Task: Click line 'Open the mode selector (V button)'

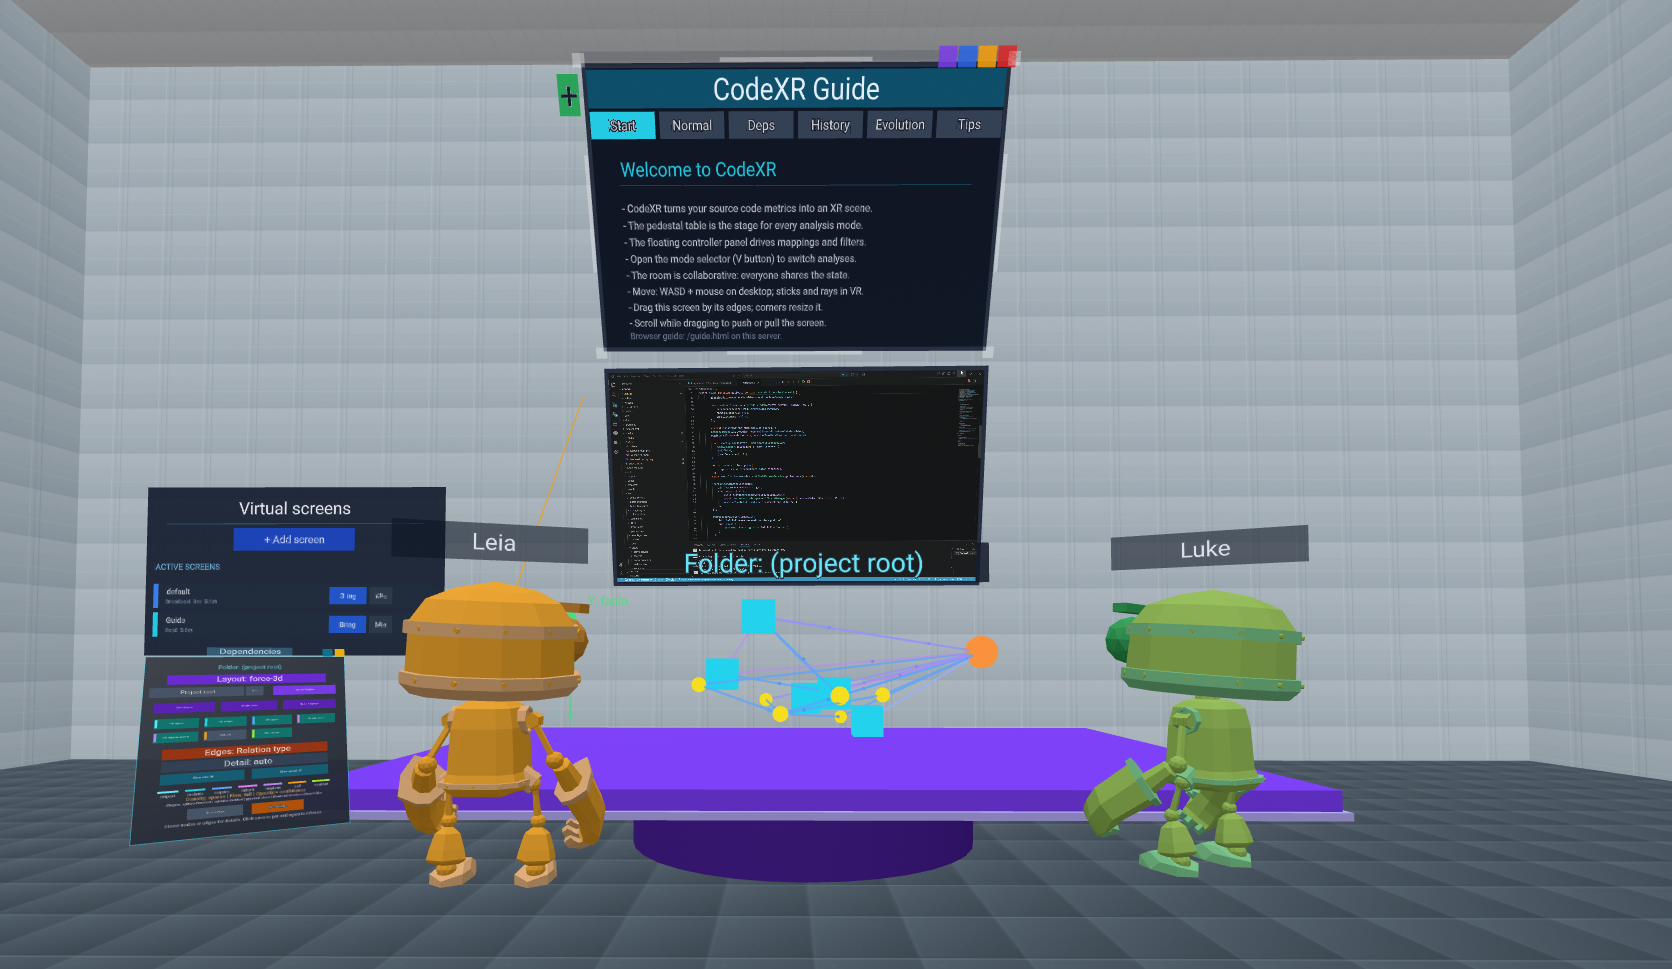Action: click(x=741, y=259)
